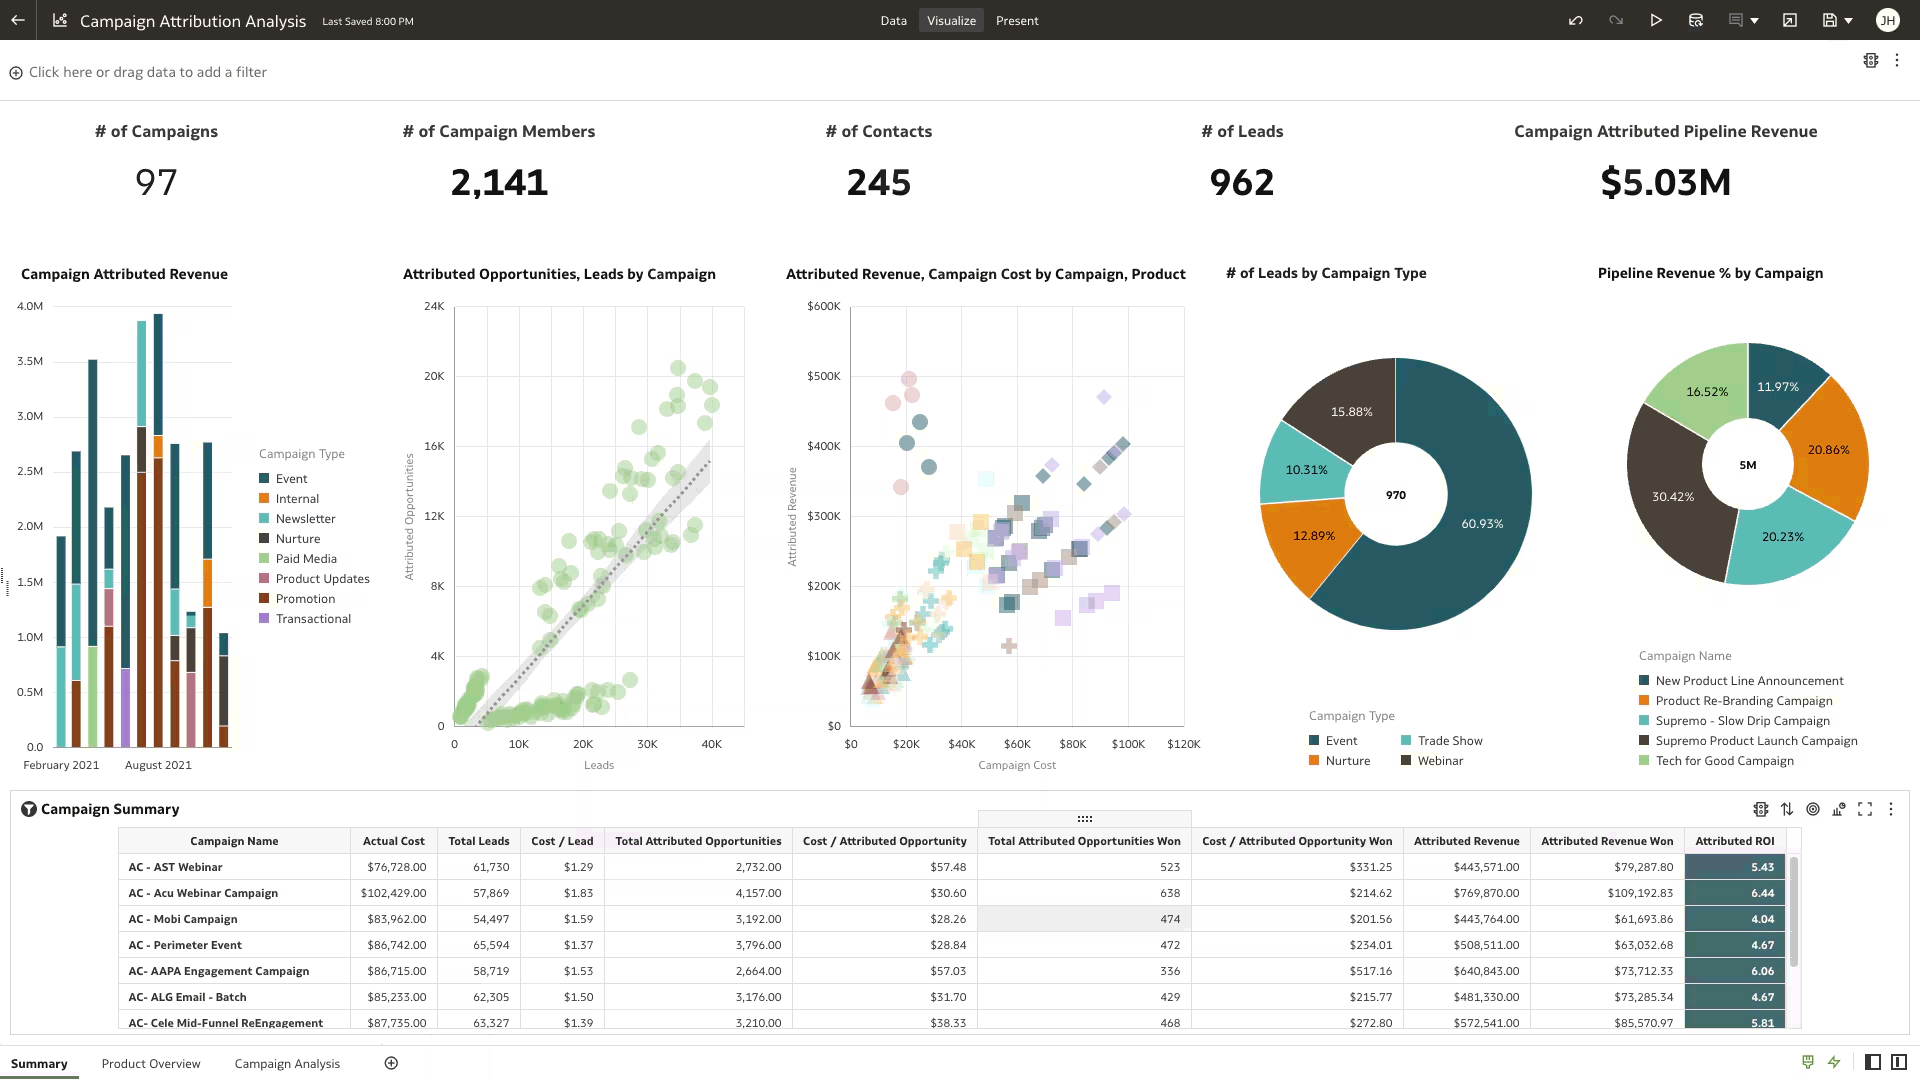Image resolution: width=1920 pixels, height=1080 pixels.
Task: Sort the Campaign Summary table
Action: pos(1787,809)
